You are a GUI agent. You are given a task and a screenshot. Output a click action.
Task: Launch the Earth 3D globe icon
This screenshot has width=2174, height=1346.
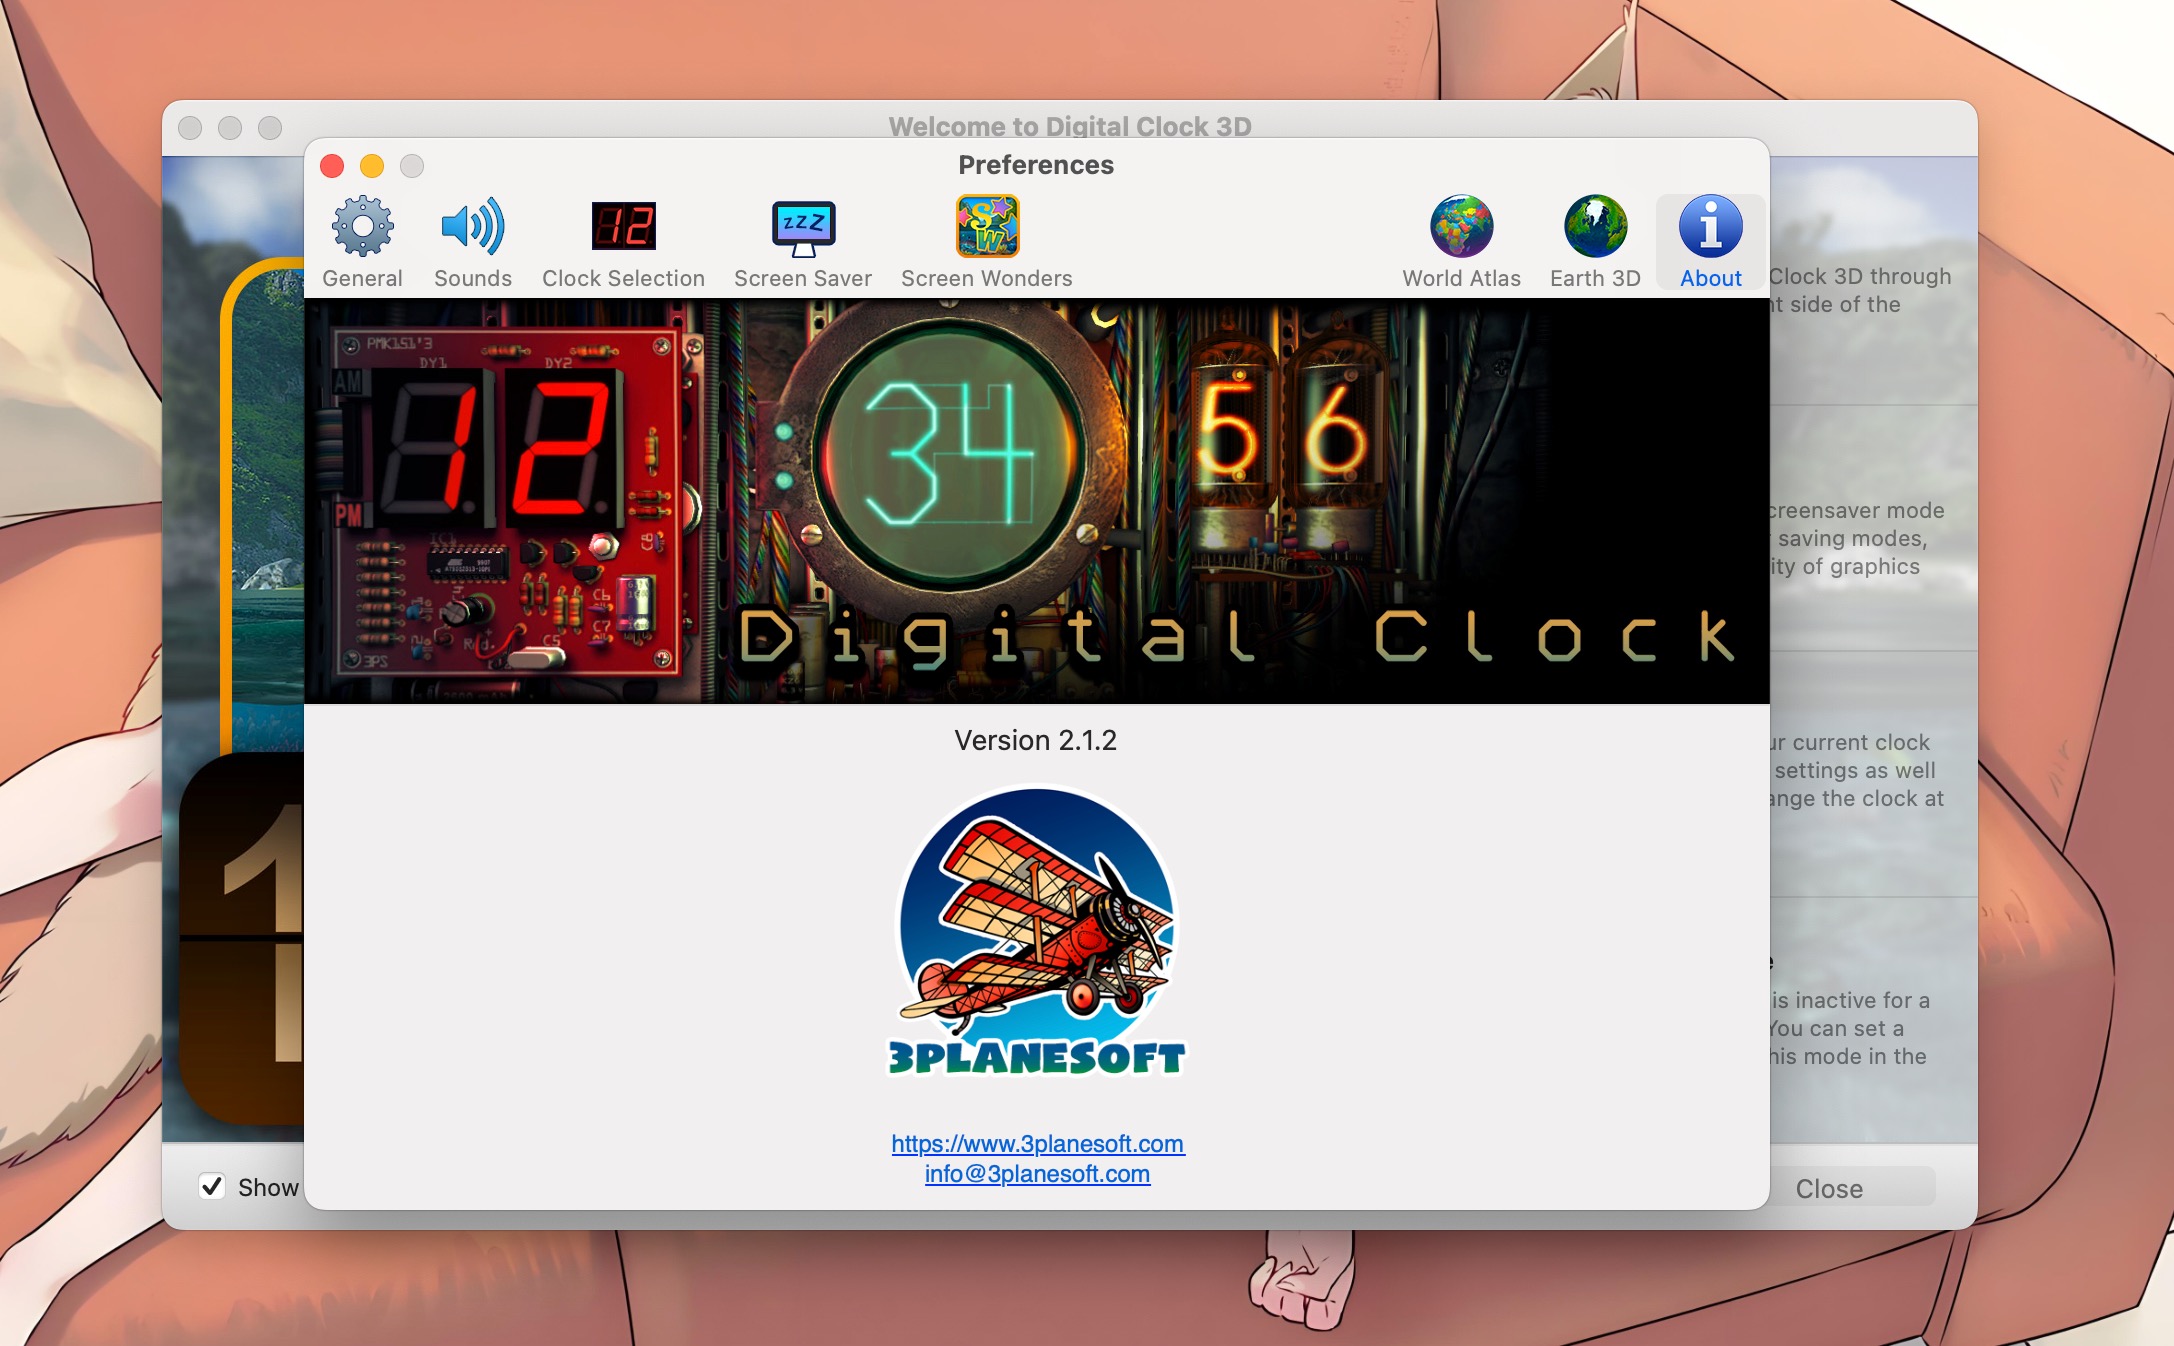tap(1595, 227)
